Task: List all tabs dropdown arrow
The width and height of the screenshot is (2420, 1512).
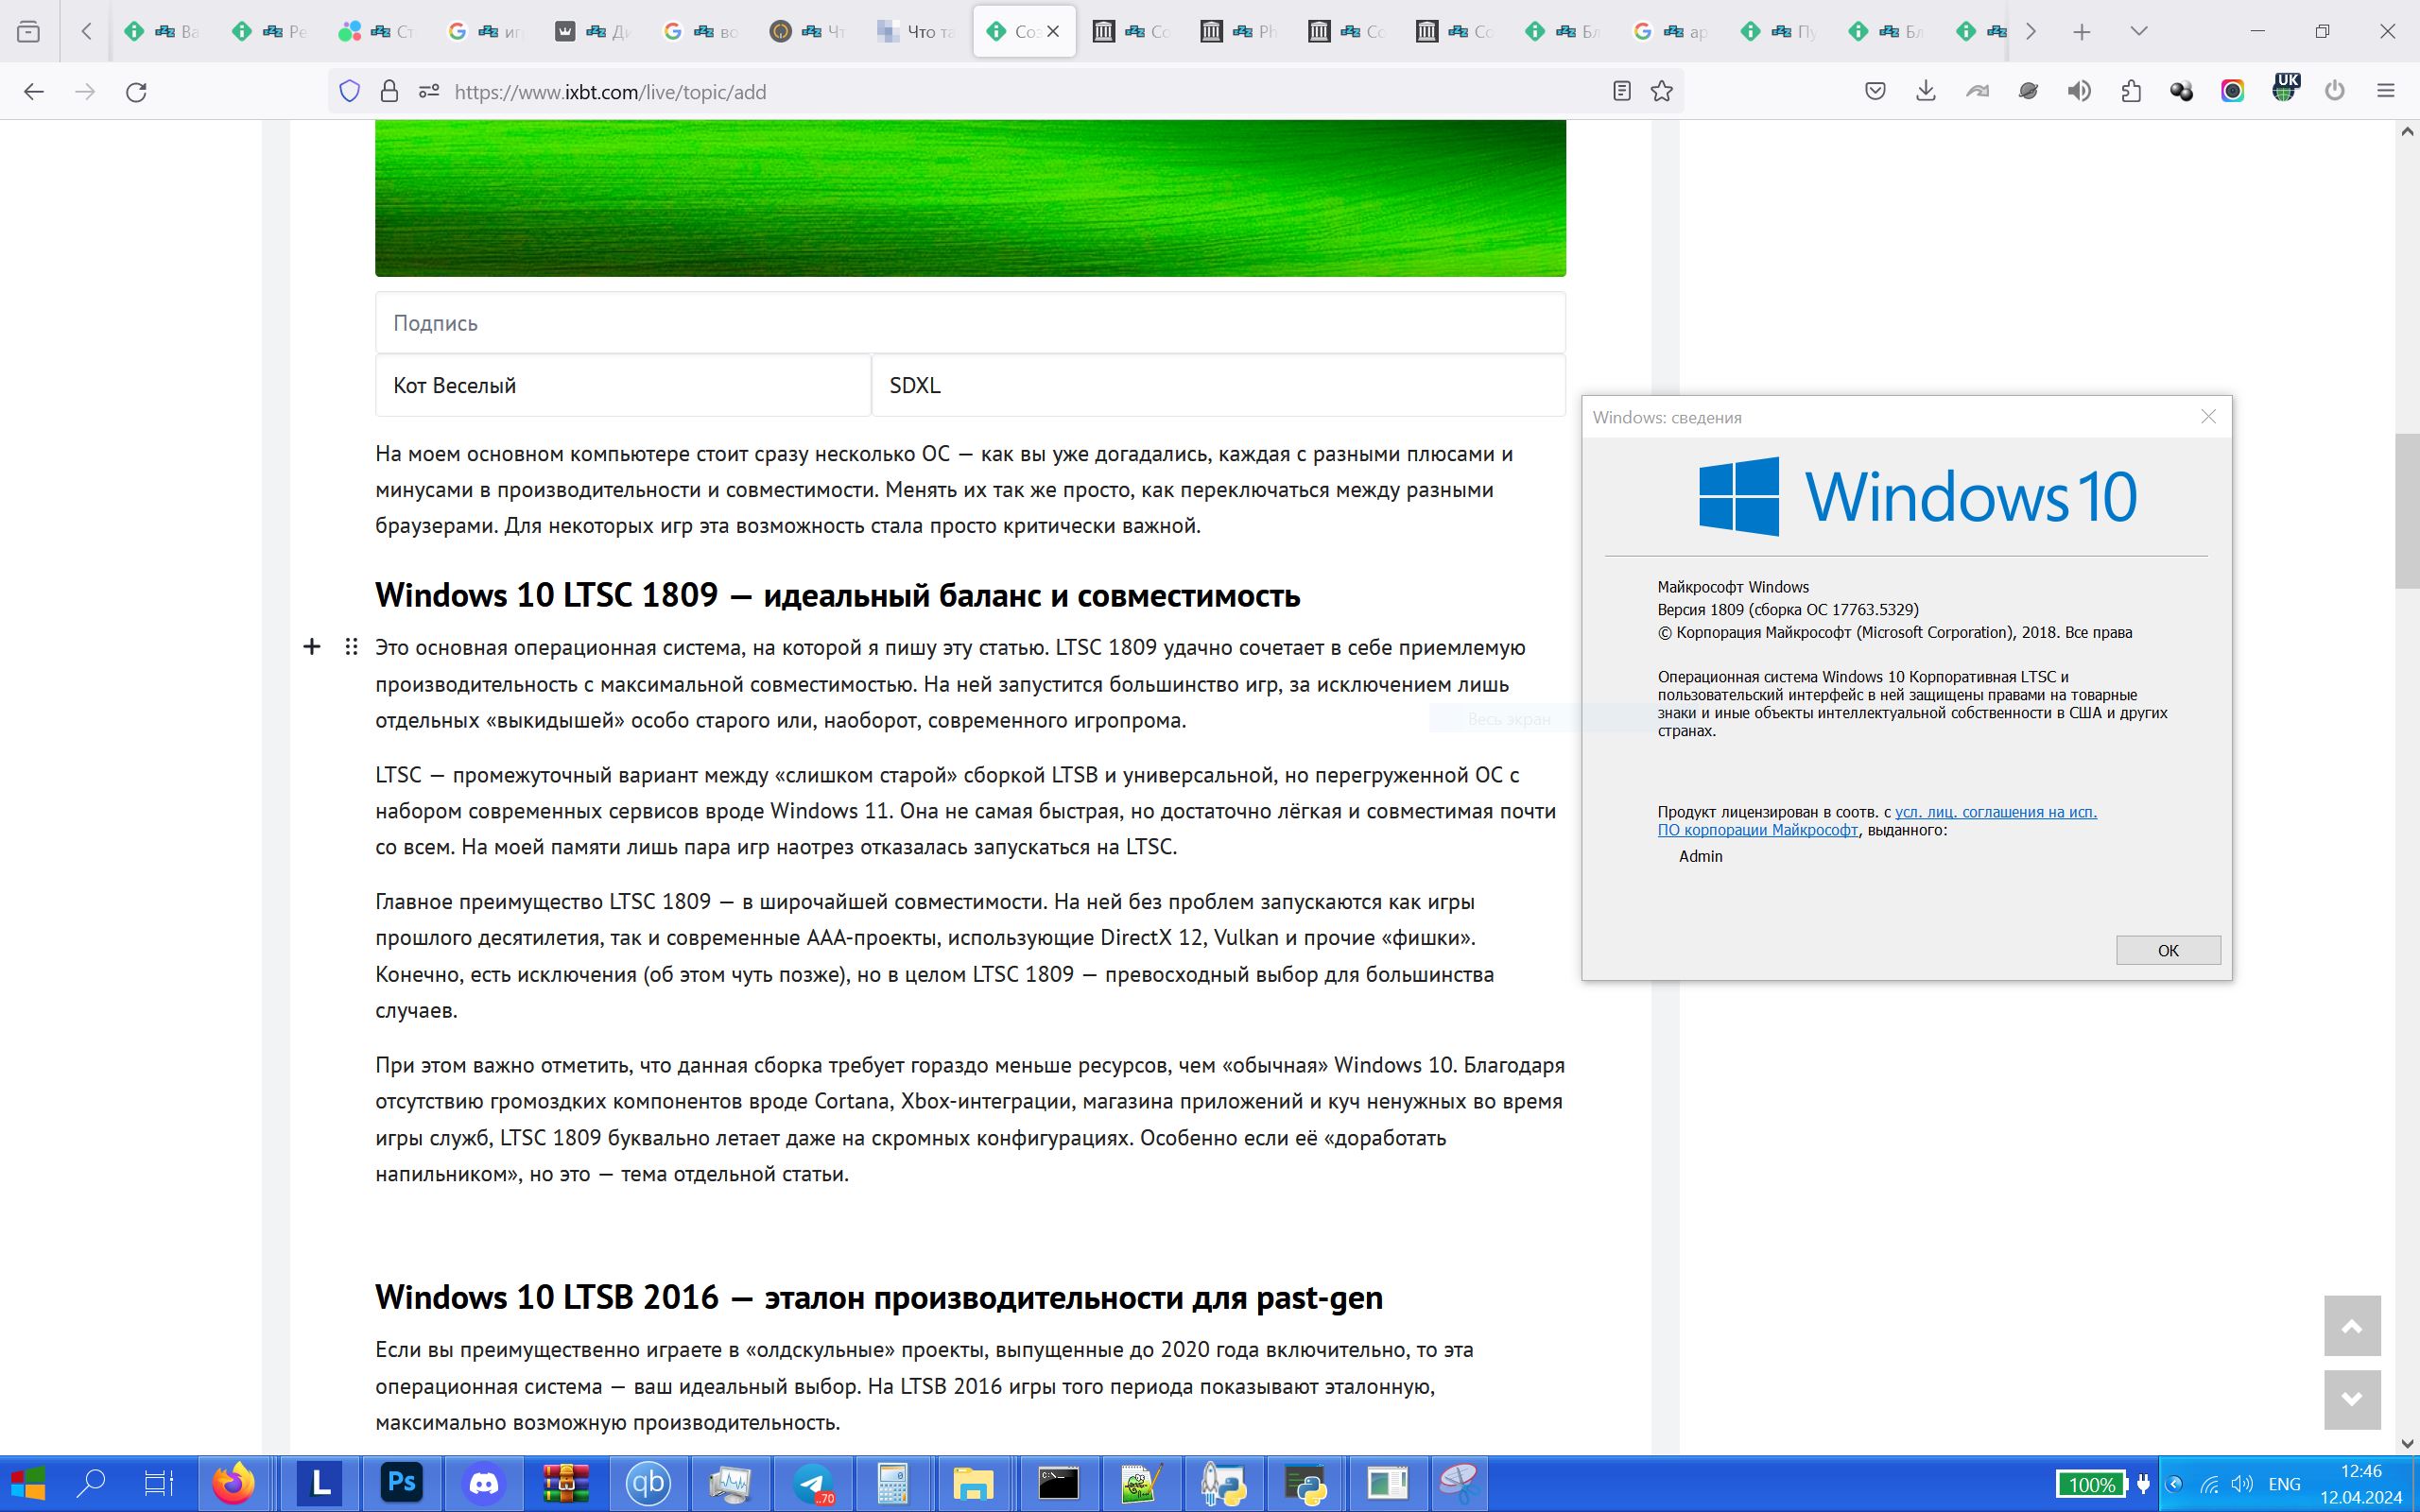Action: pyautogui.click(x=2139, y=31)
